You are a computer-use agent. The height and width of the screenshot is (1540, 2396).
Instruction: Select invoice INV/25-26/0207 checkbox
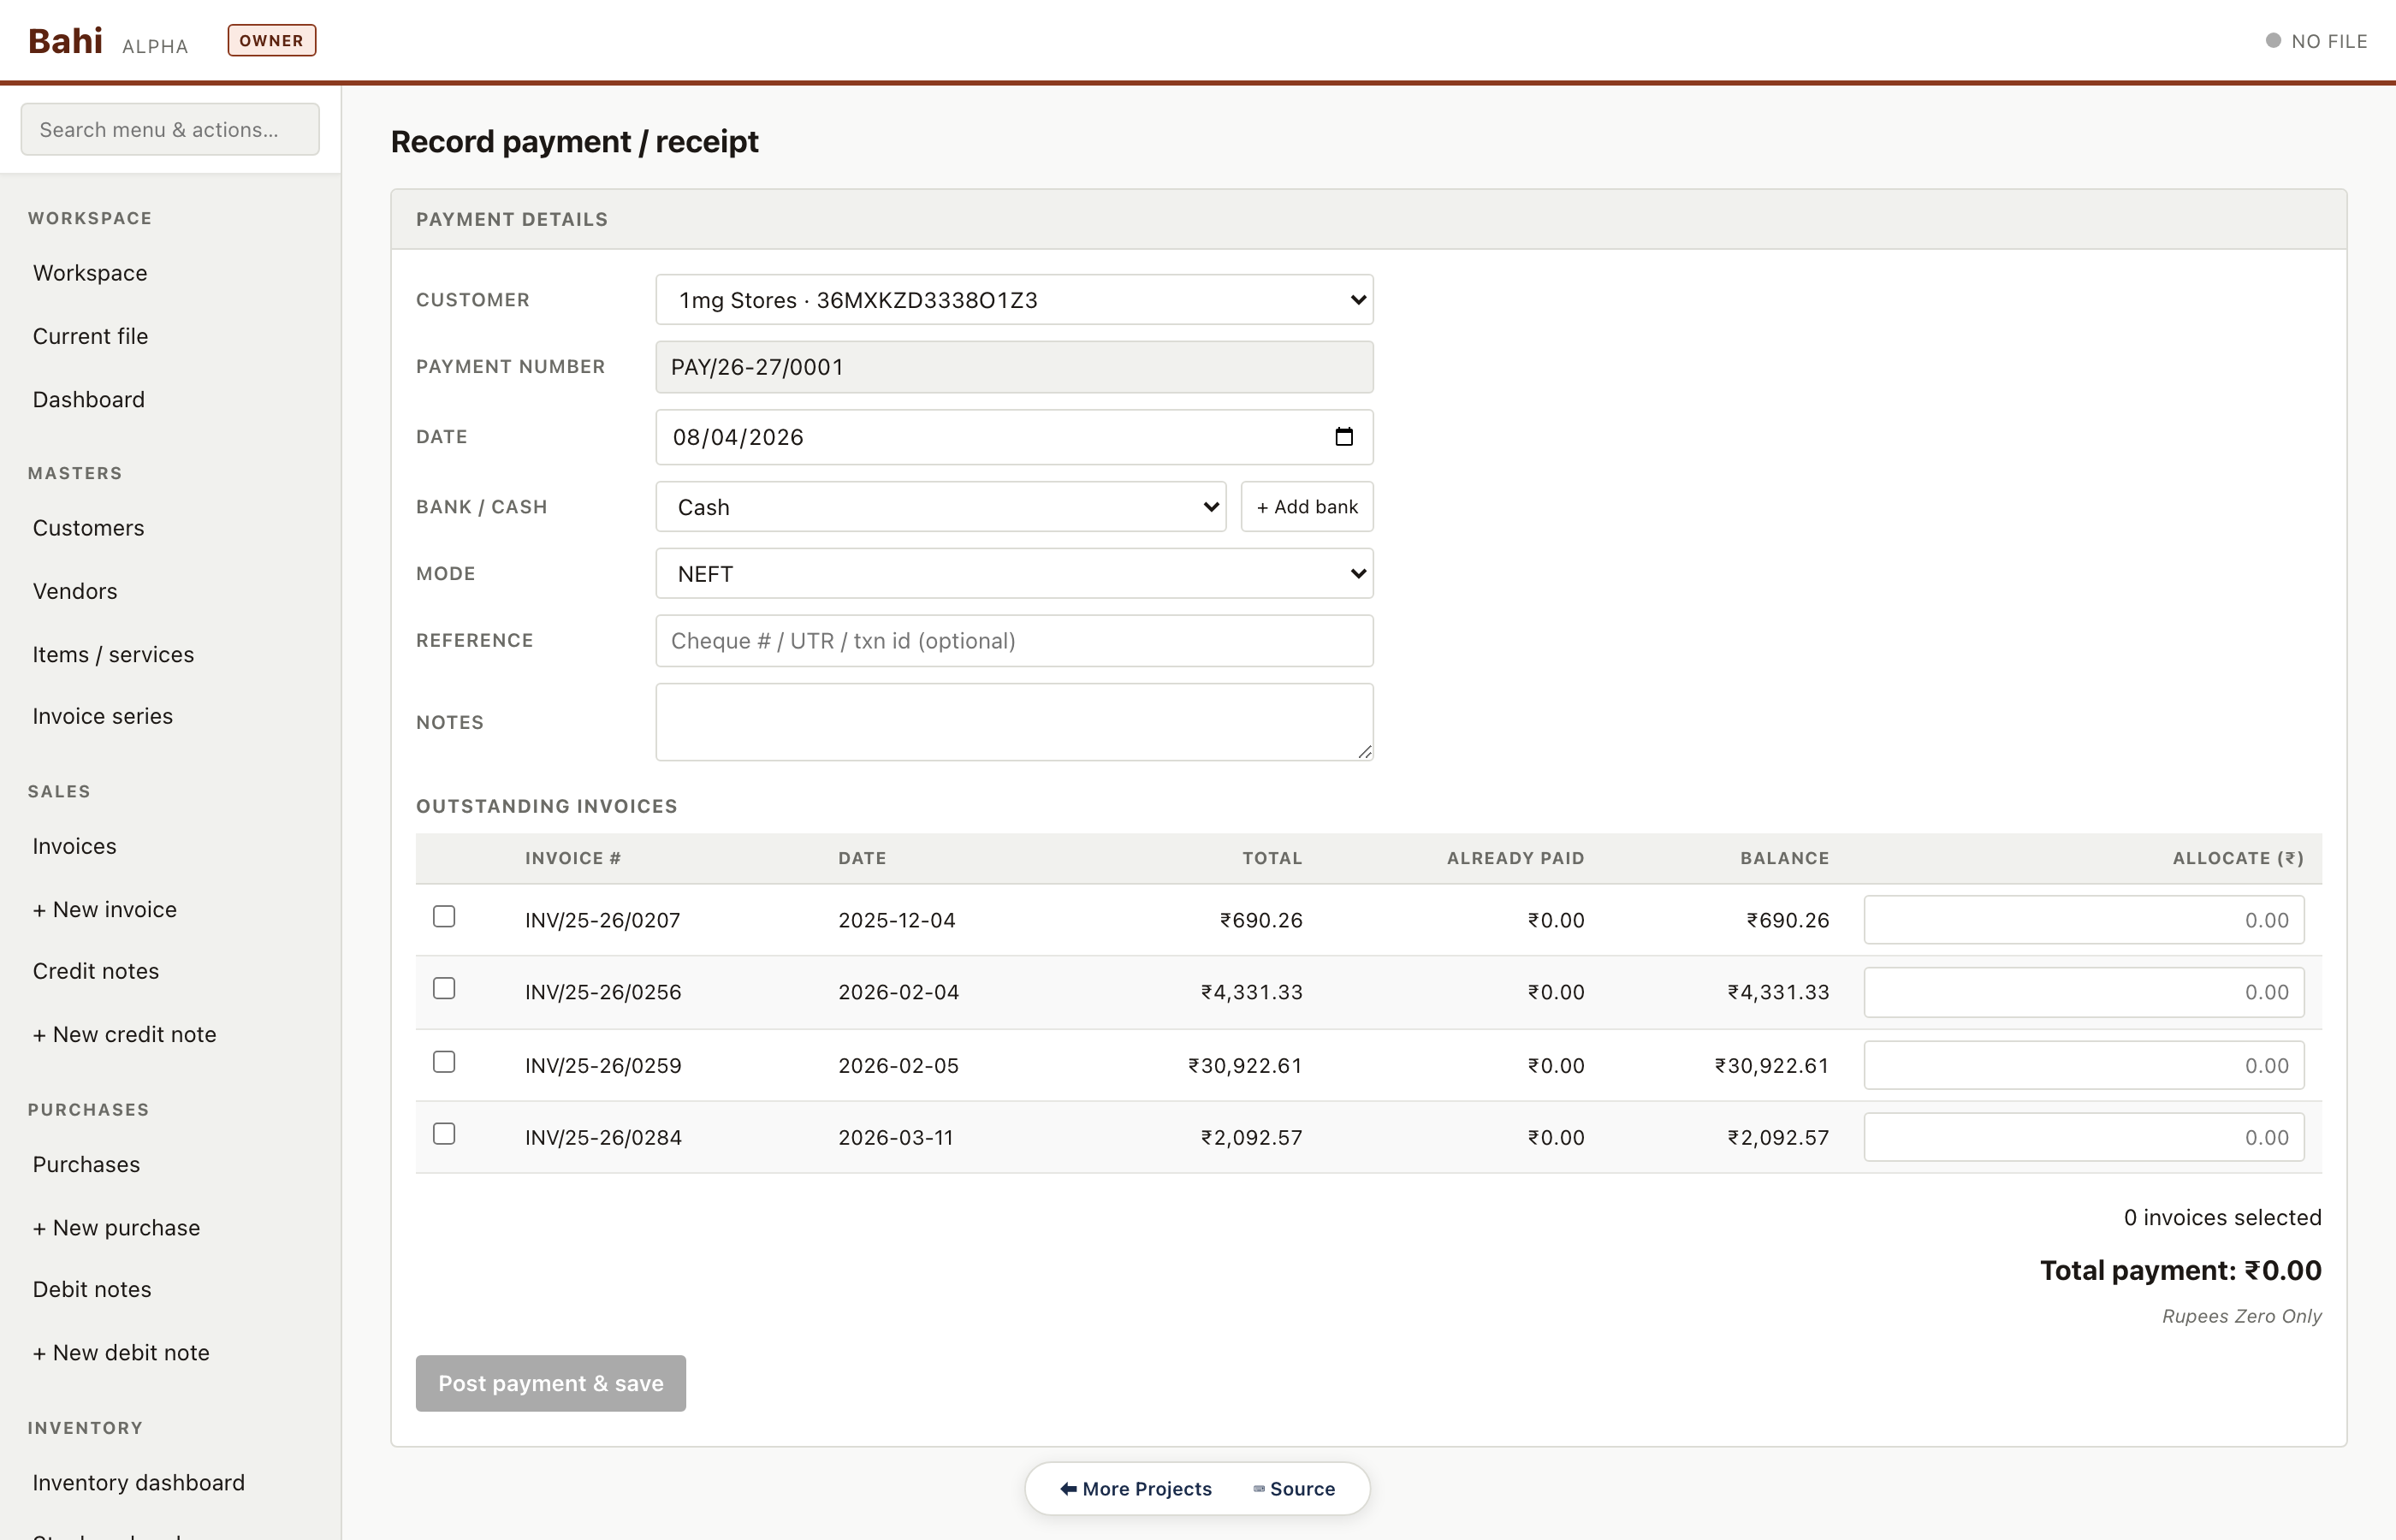[444, 917]
